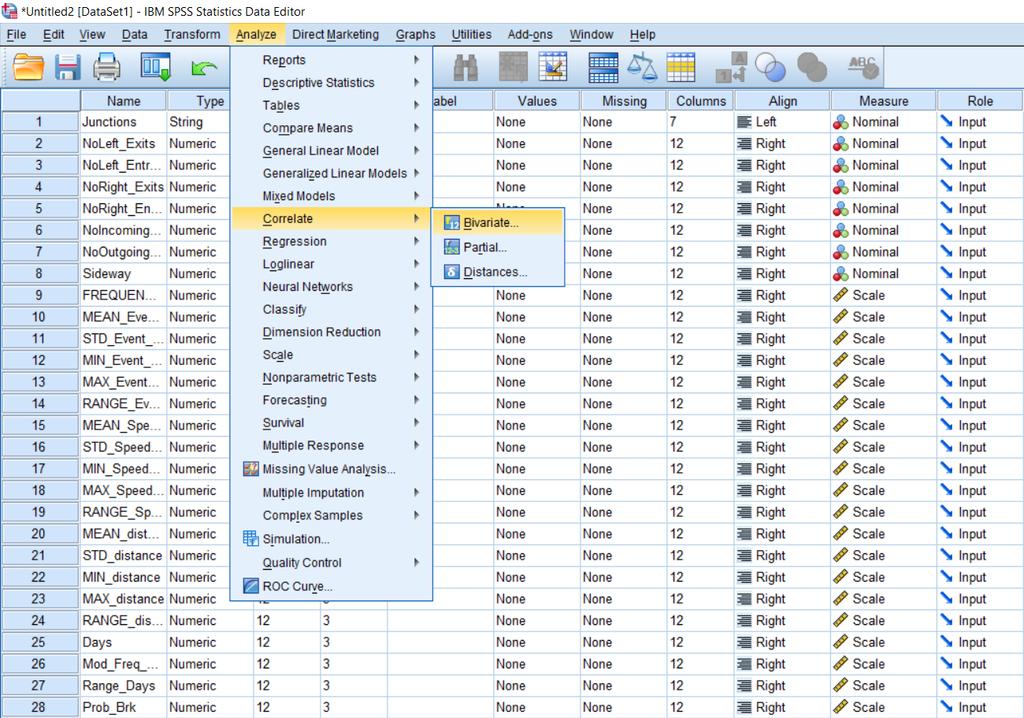Click Input role cell of Range_Days row
This screenshot has width=1024, height=718.
coord(980,685)
